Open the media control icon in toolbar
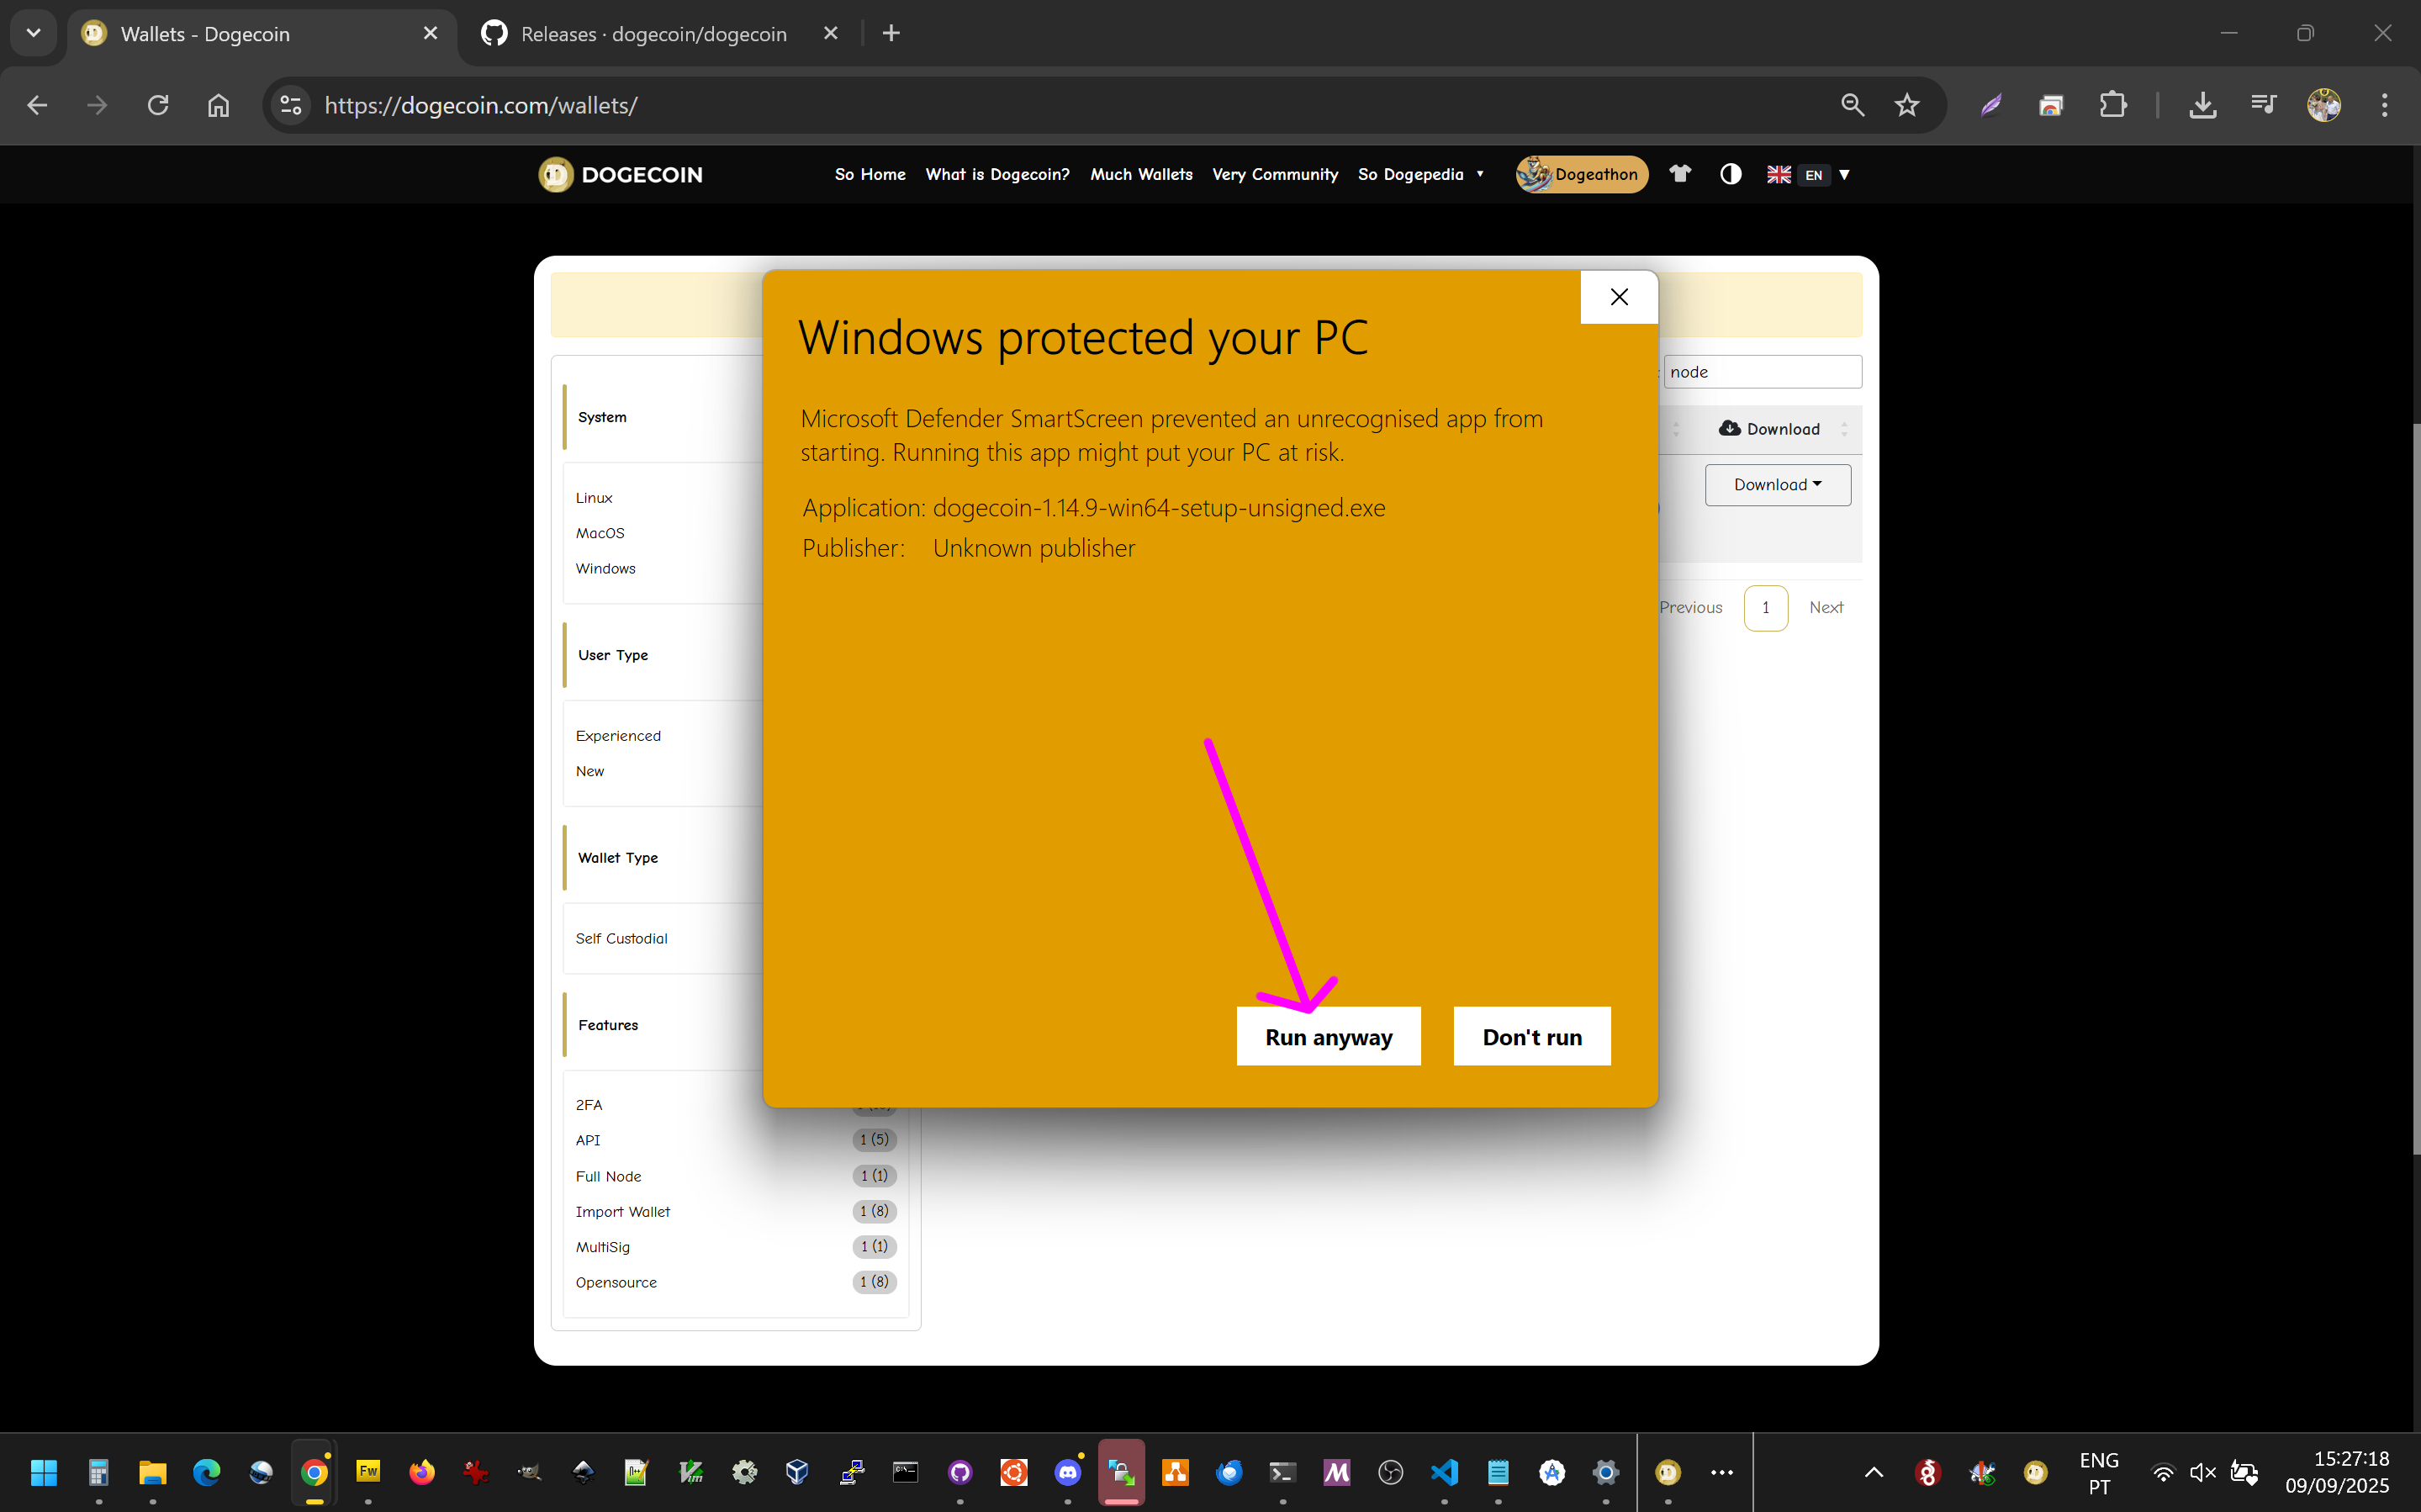The width and height of the screenshot is (2421, 1512). point(2263,105)
